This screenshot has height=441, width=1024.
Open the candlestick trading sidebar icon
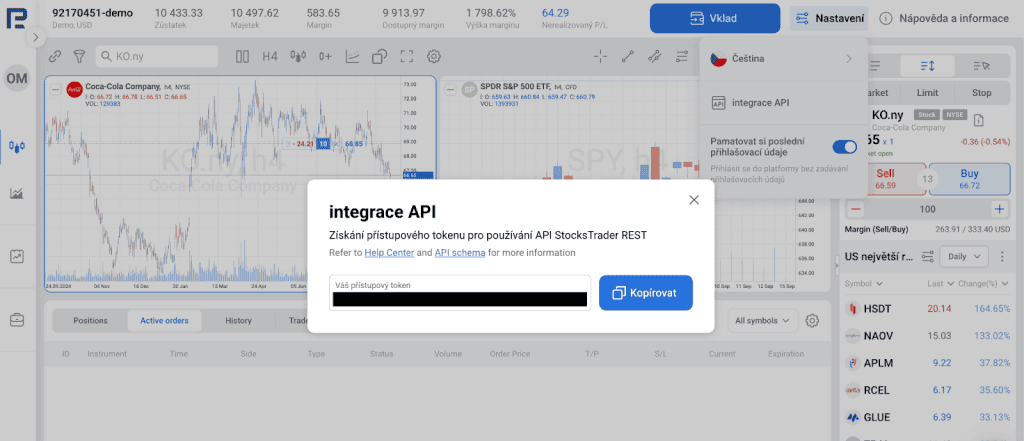[x=17, y=145]
